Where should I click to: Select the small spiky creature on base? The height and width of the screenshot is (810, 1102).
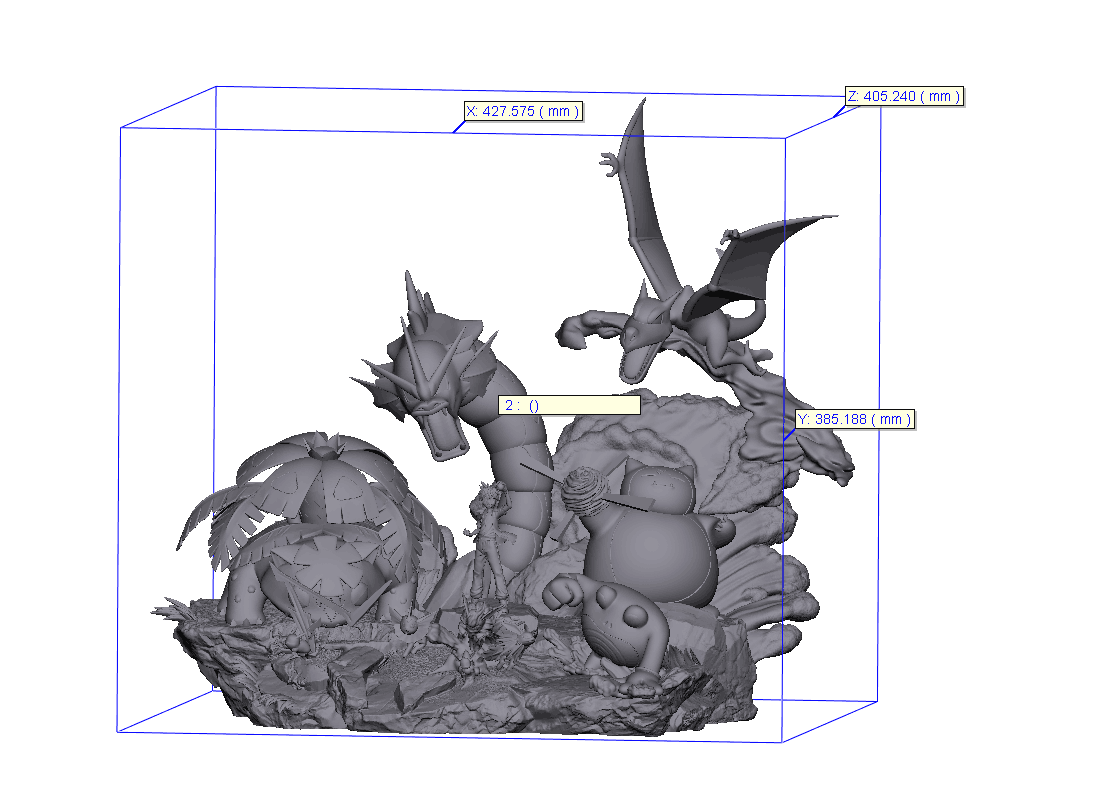click(470, 640)
